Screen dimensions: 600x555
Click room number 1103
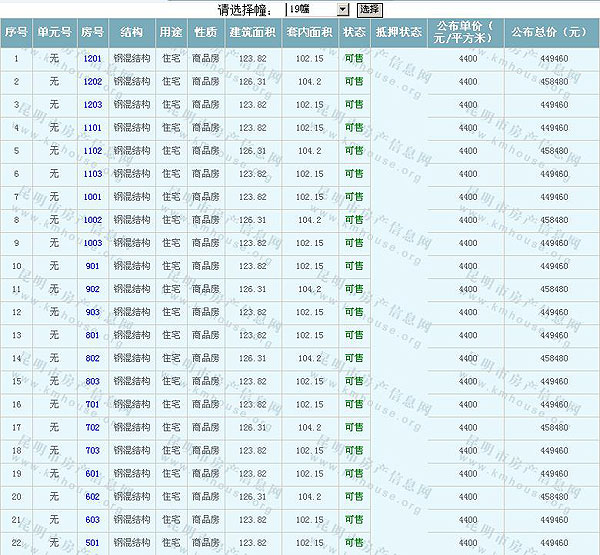92,174
